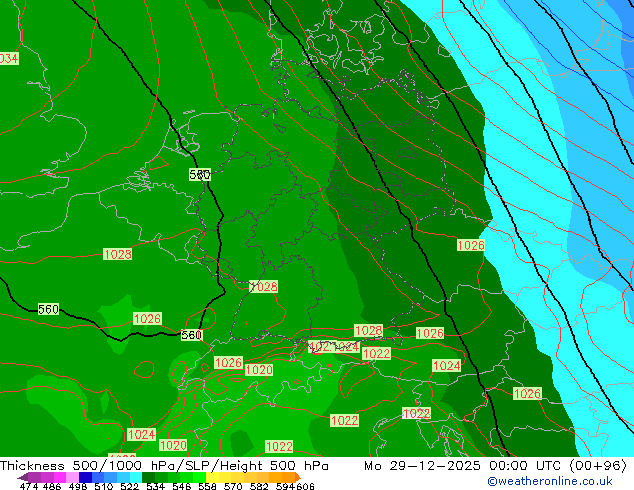Click the 1022 label with the white background
Viewport: 634px width, 490px height.
click(x=416, y=414)
